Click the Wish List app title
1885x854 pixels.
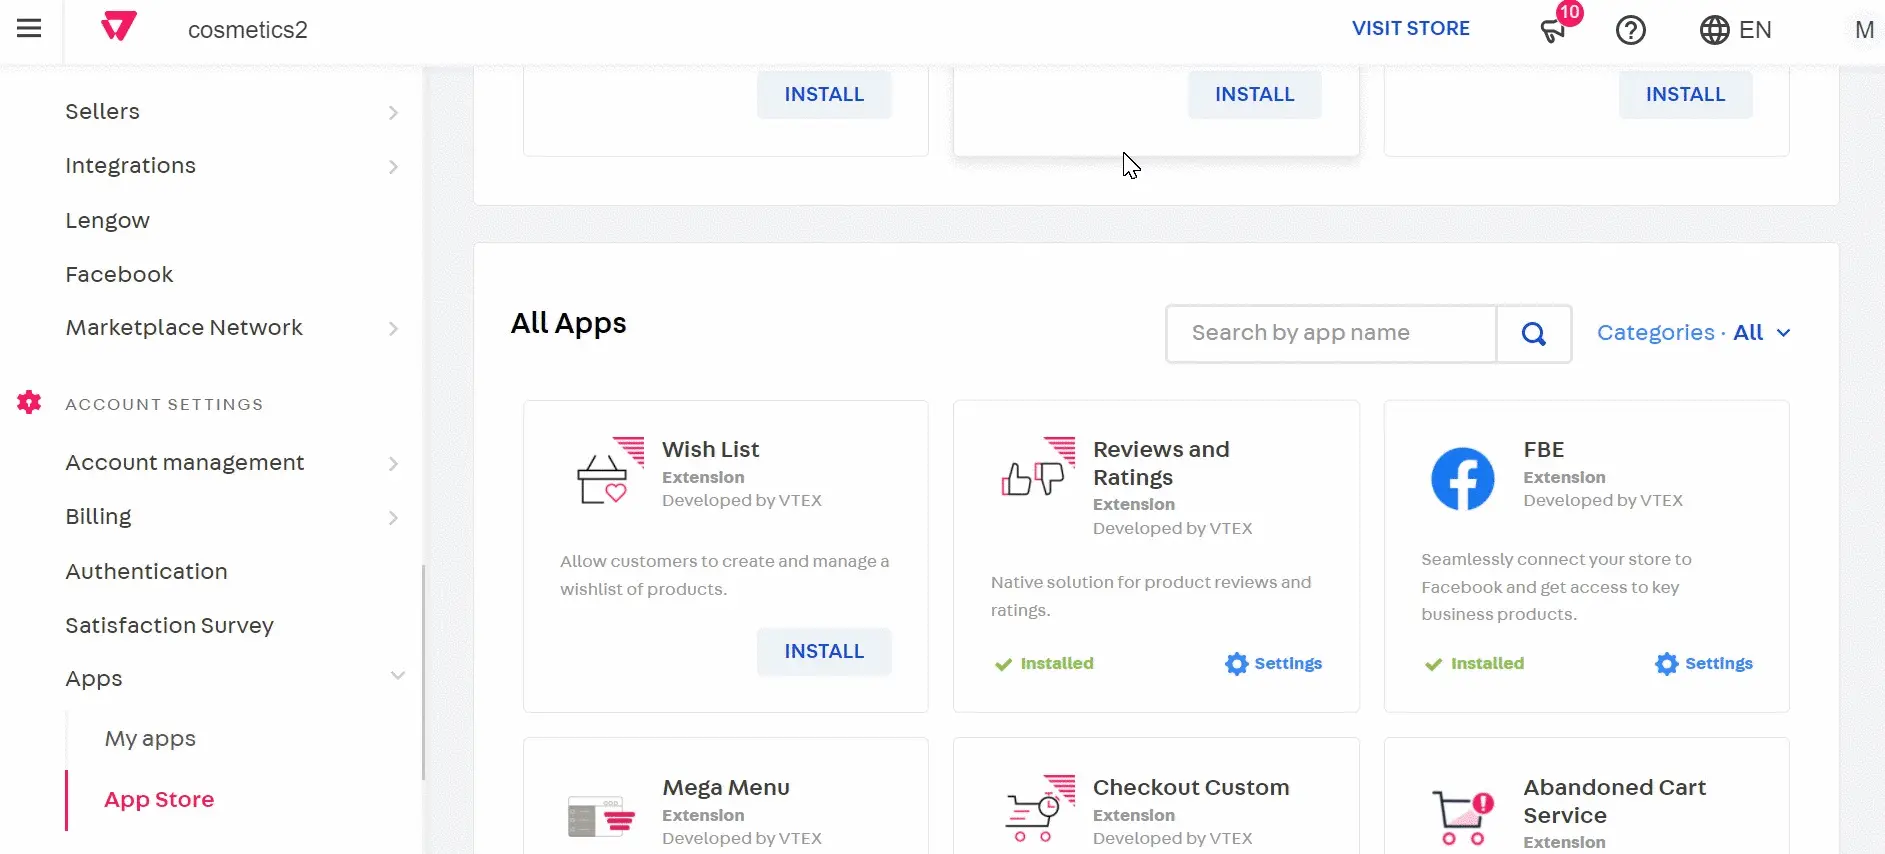(x=710, y=450)
